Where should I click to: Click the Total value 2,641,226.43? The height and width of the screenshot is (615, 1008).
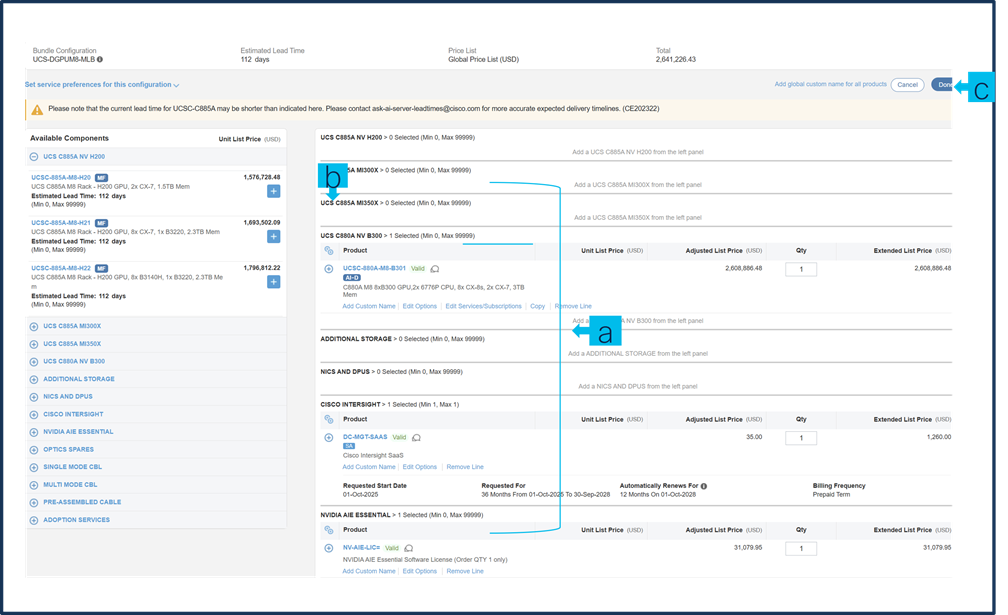676,60
